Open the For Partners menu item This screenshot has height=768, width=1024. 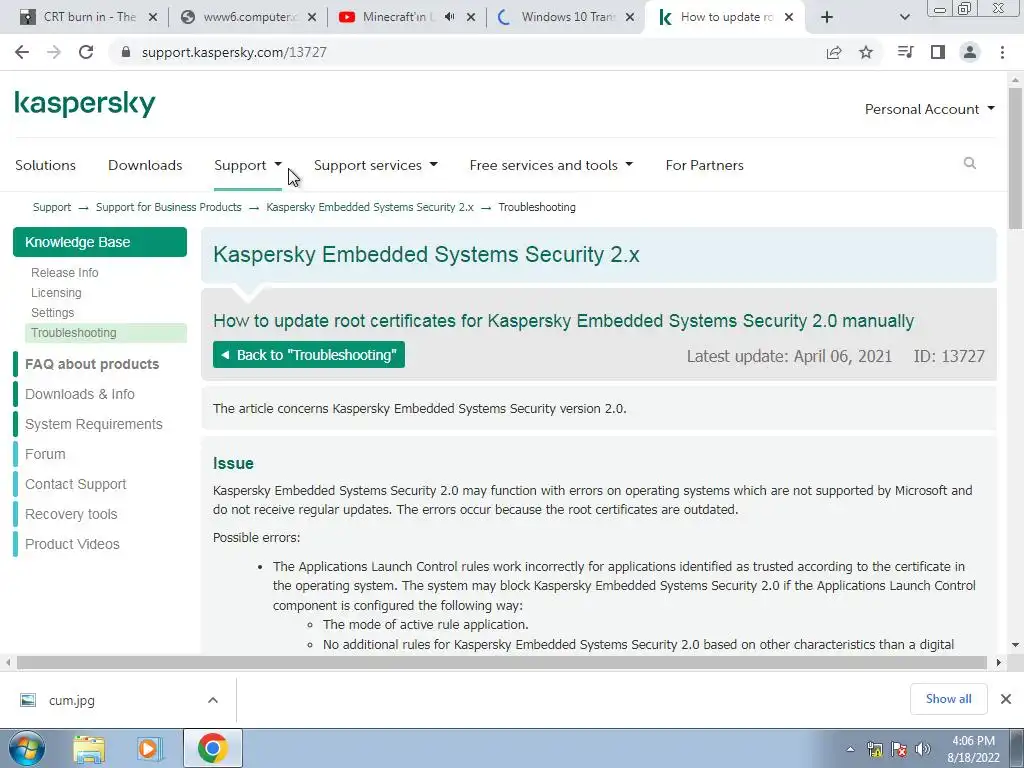click(x=705, y=165)
